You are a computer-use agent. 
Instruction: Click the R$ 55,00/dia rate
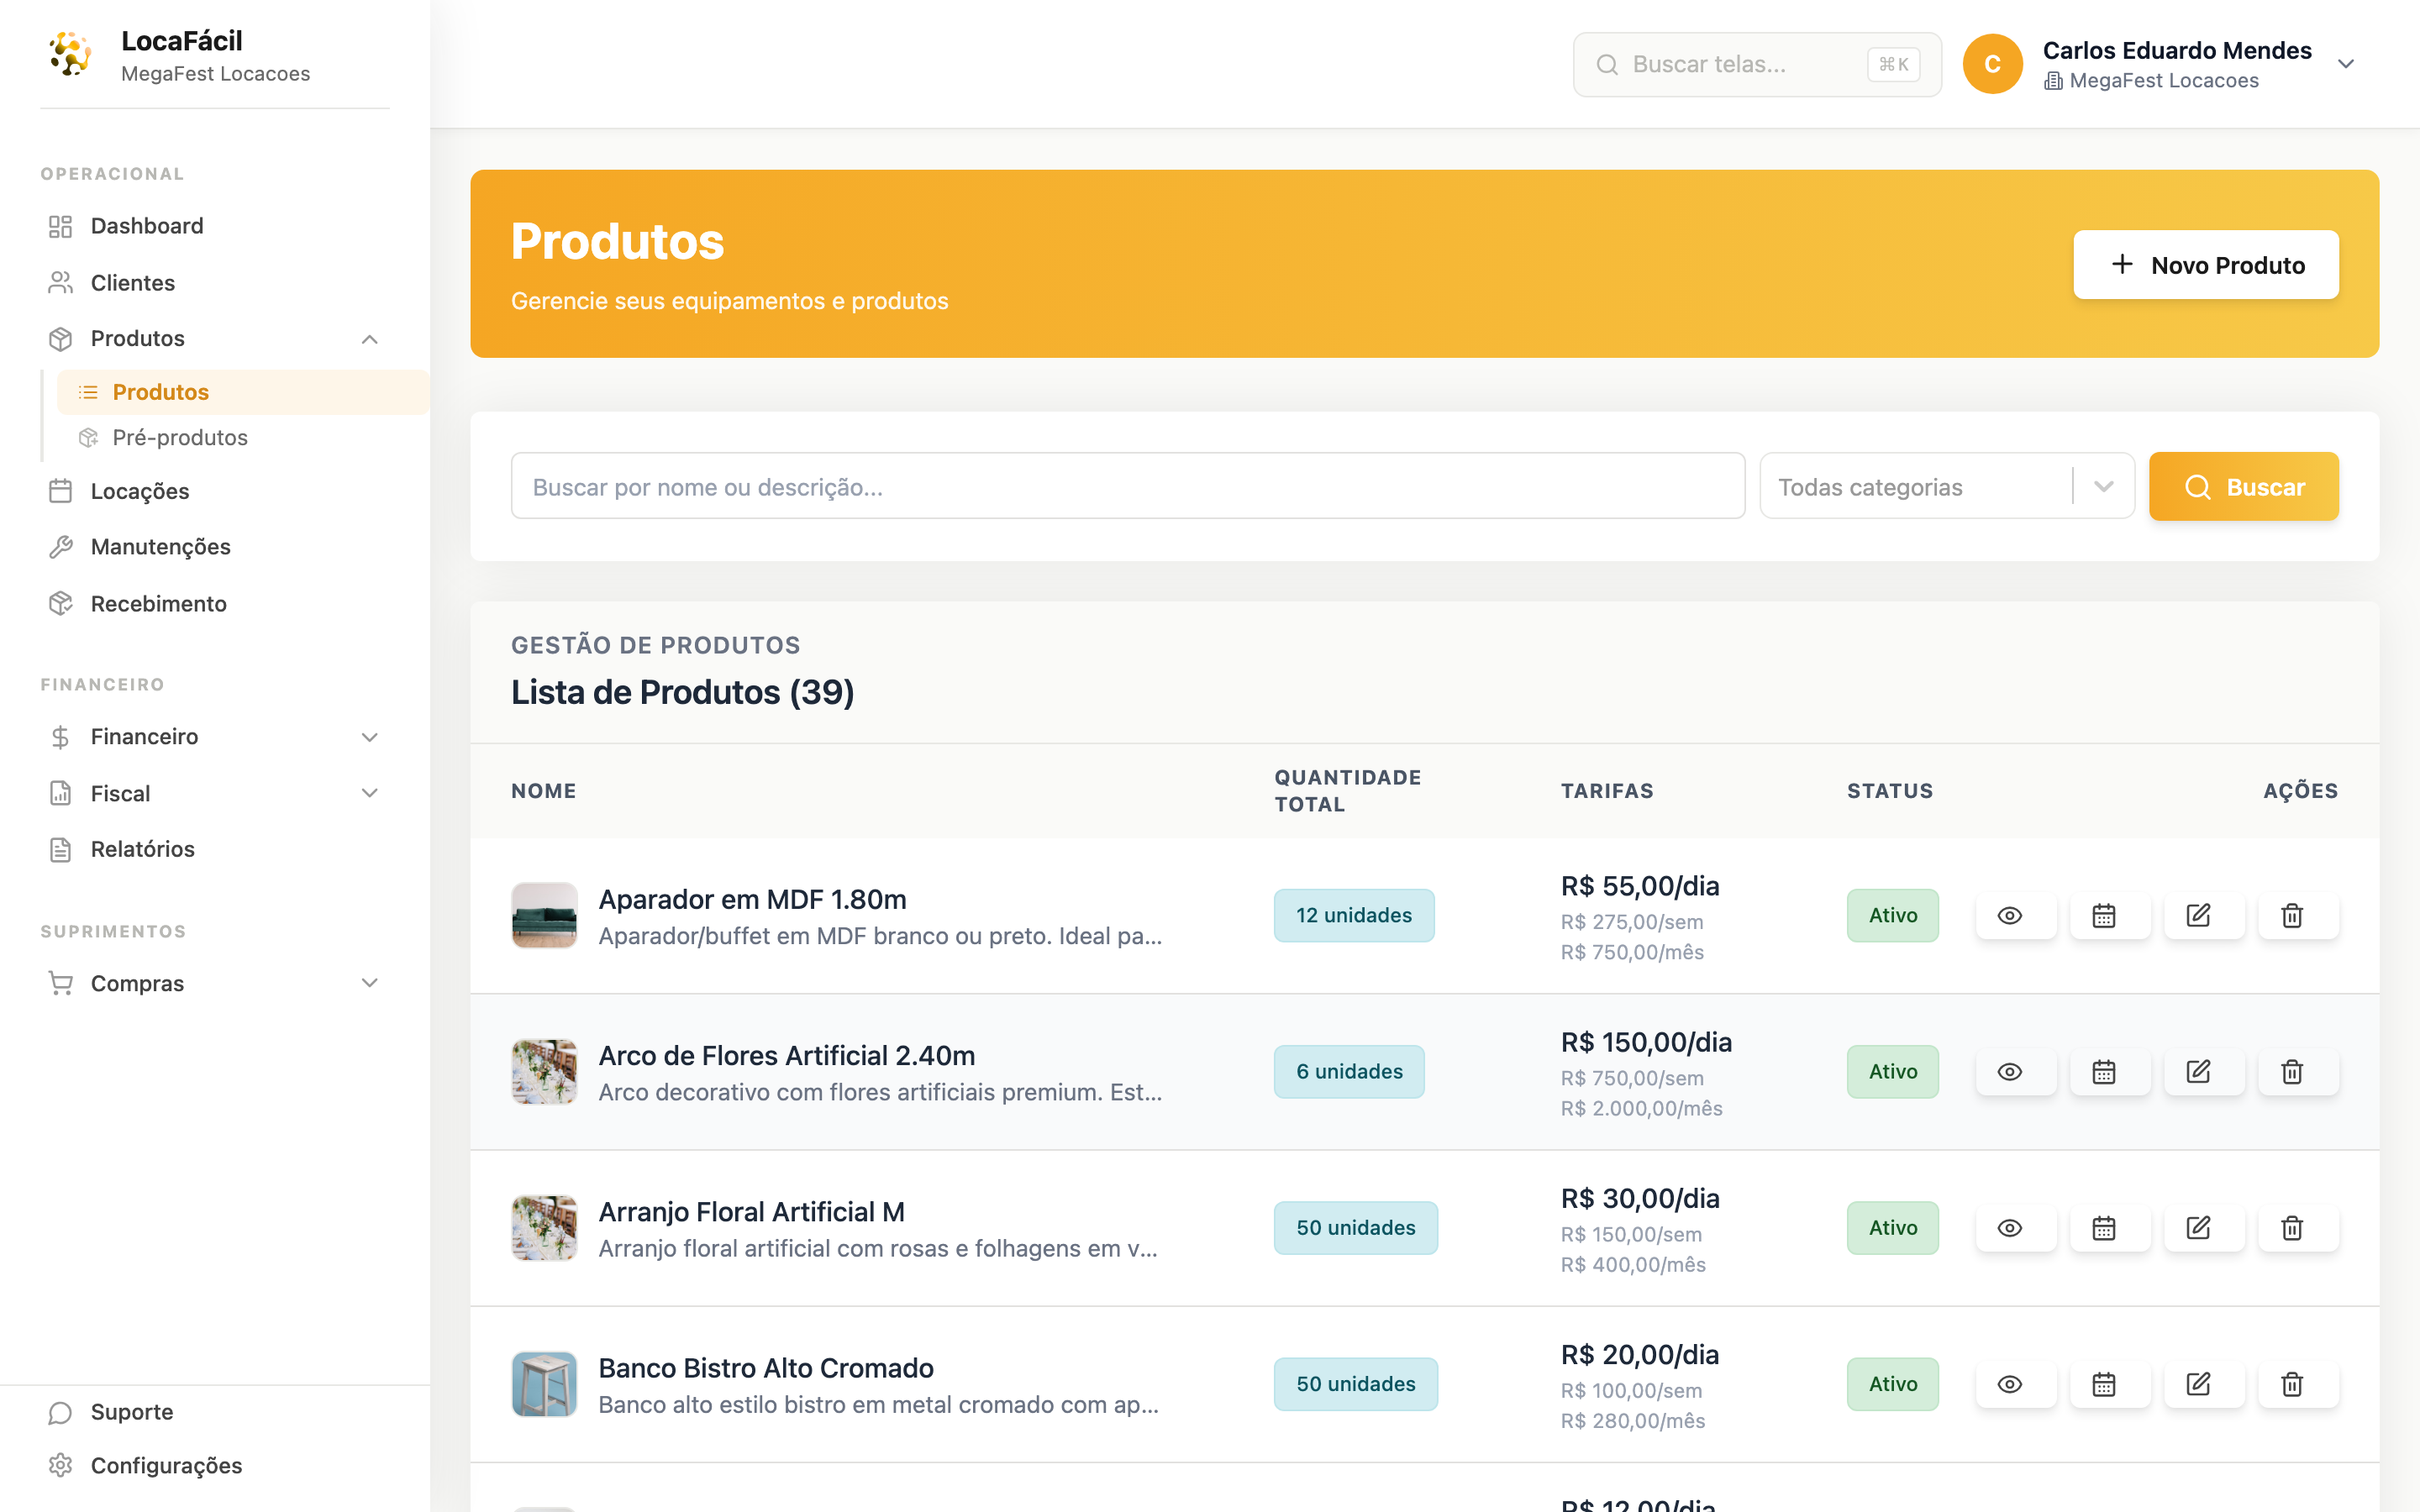coord(1640,886)
